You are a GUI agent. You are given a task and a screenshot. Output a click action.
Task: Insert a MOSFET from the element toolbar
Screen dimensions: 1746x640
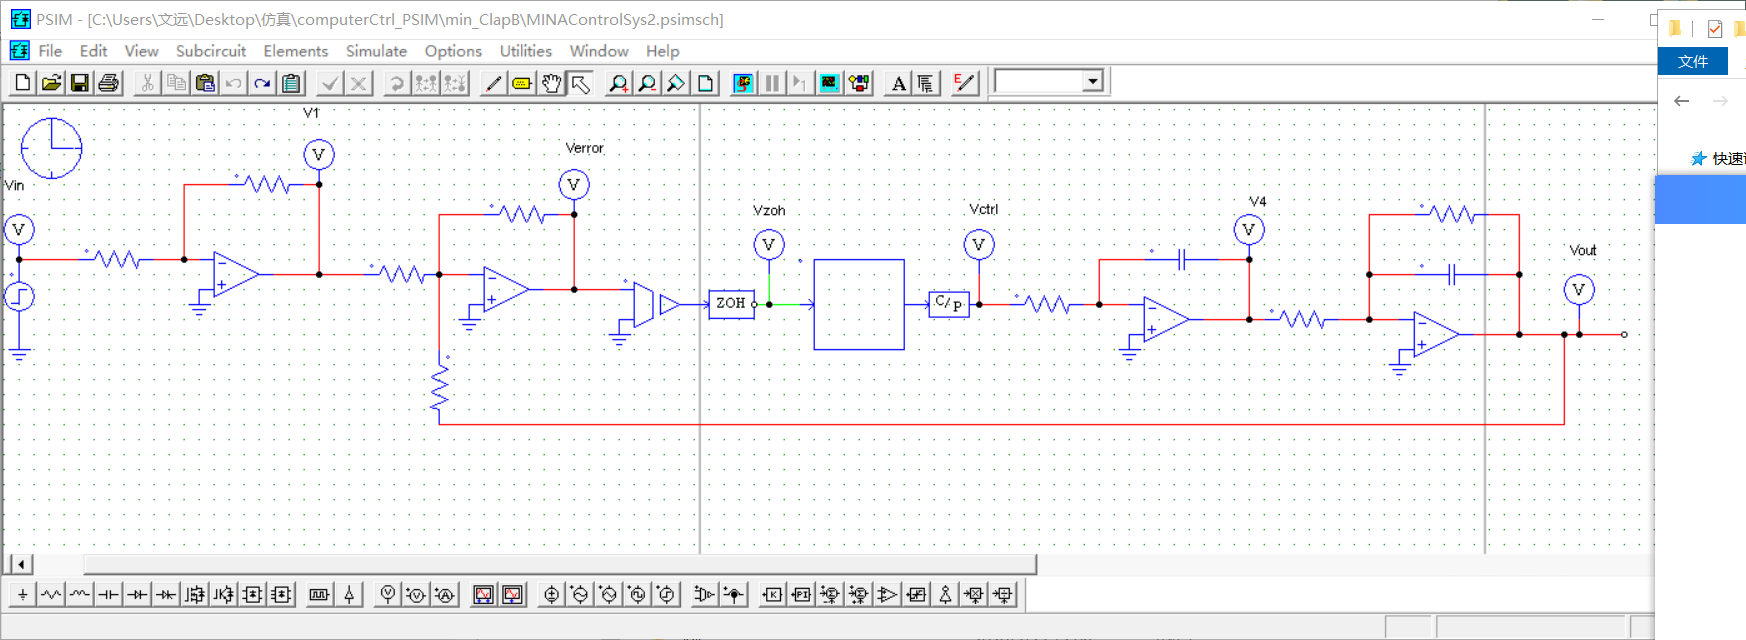point(195,595)
